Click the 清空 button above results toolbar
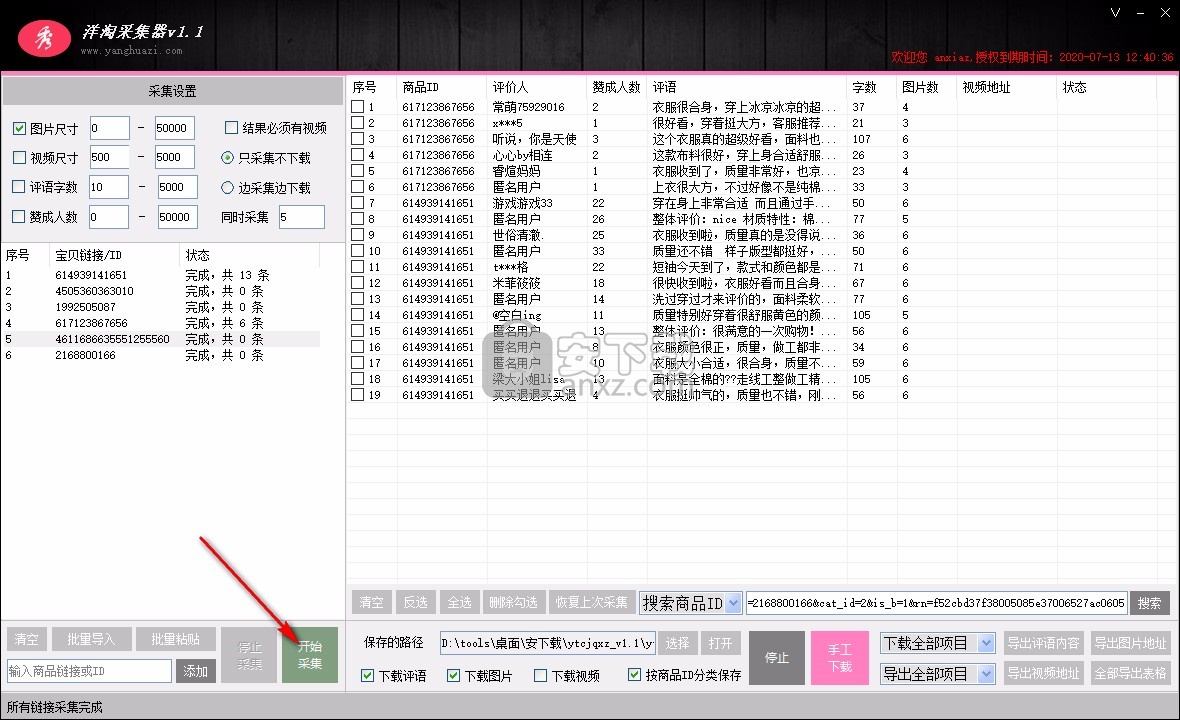1180x720 pixels. (371, 603)
